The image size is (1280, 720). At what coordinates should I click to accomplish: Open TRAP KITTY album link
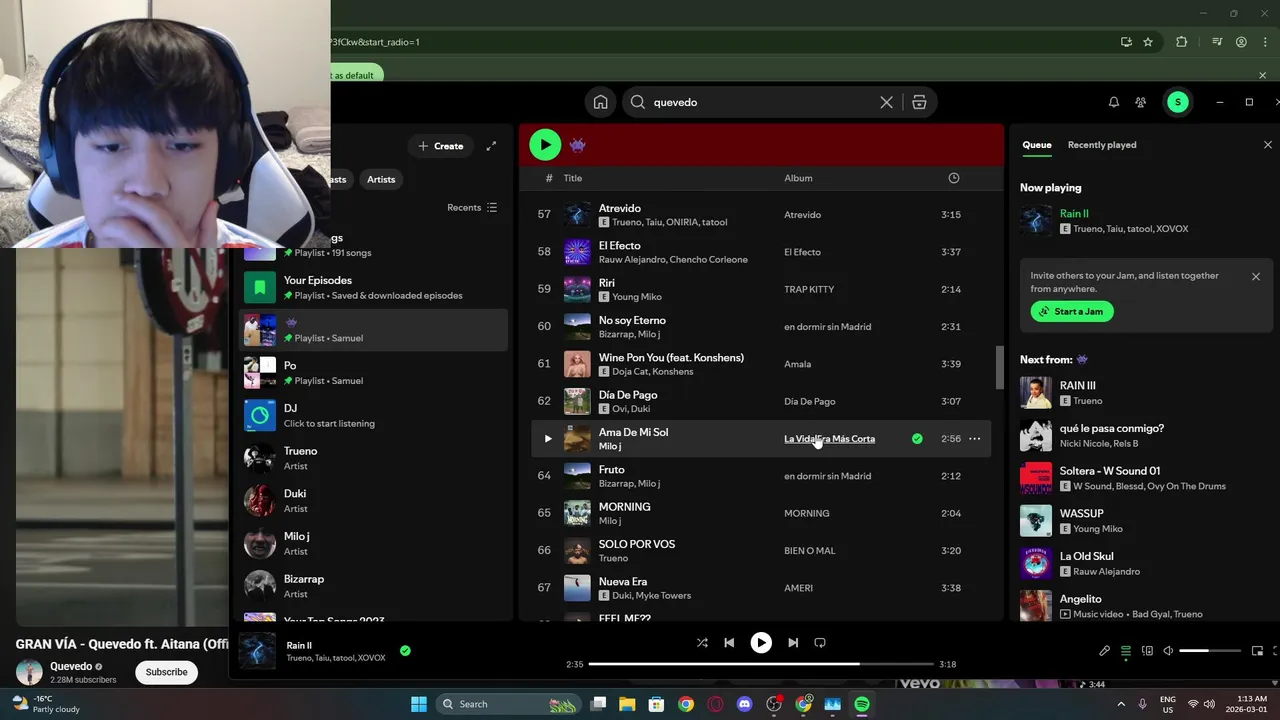[x=809, y=289]
